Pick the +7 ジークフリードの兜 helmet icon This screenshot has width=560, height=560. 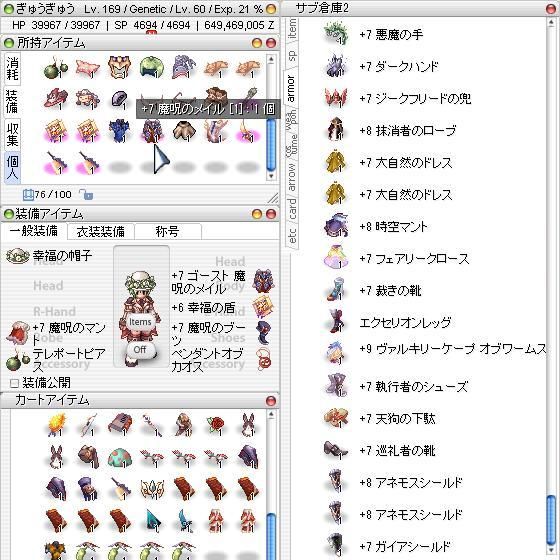[x=336, y=98]
